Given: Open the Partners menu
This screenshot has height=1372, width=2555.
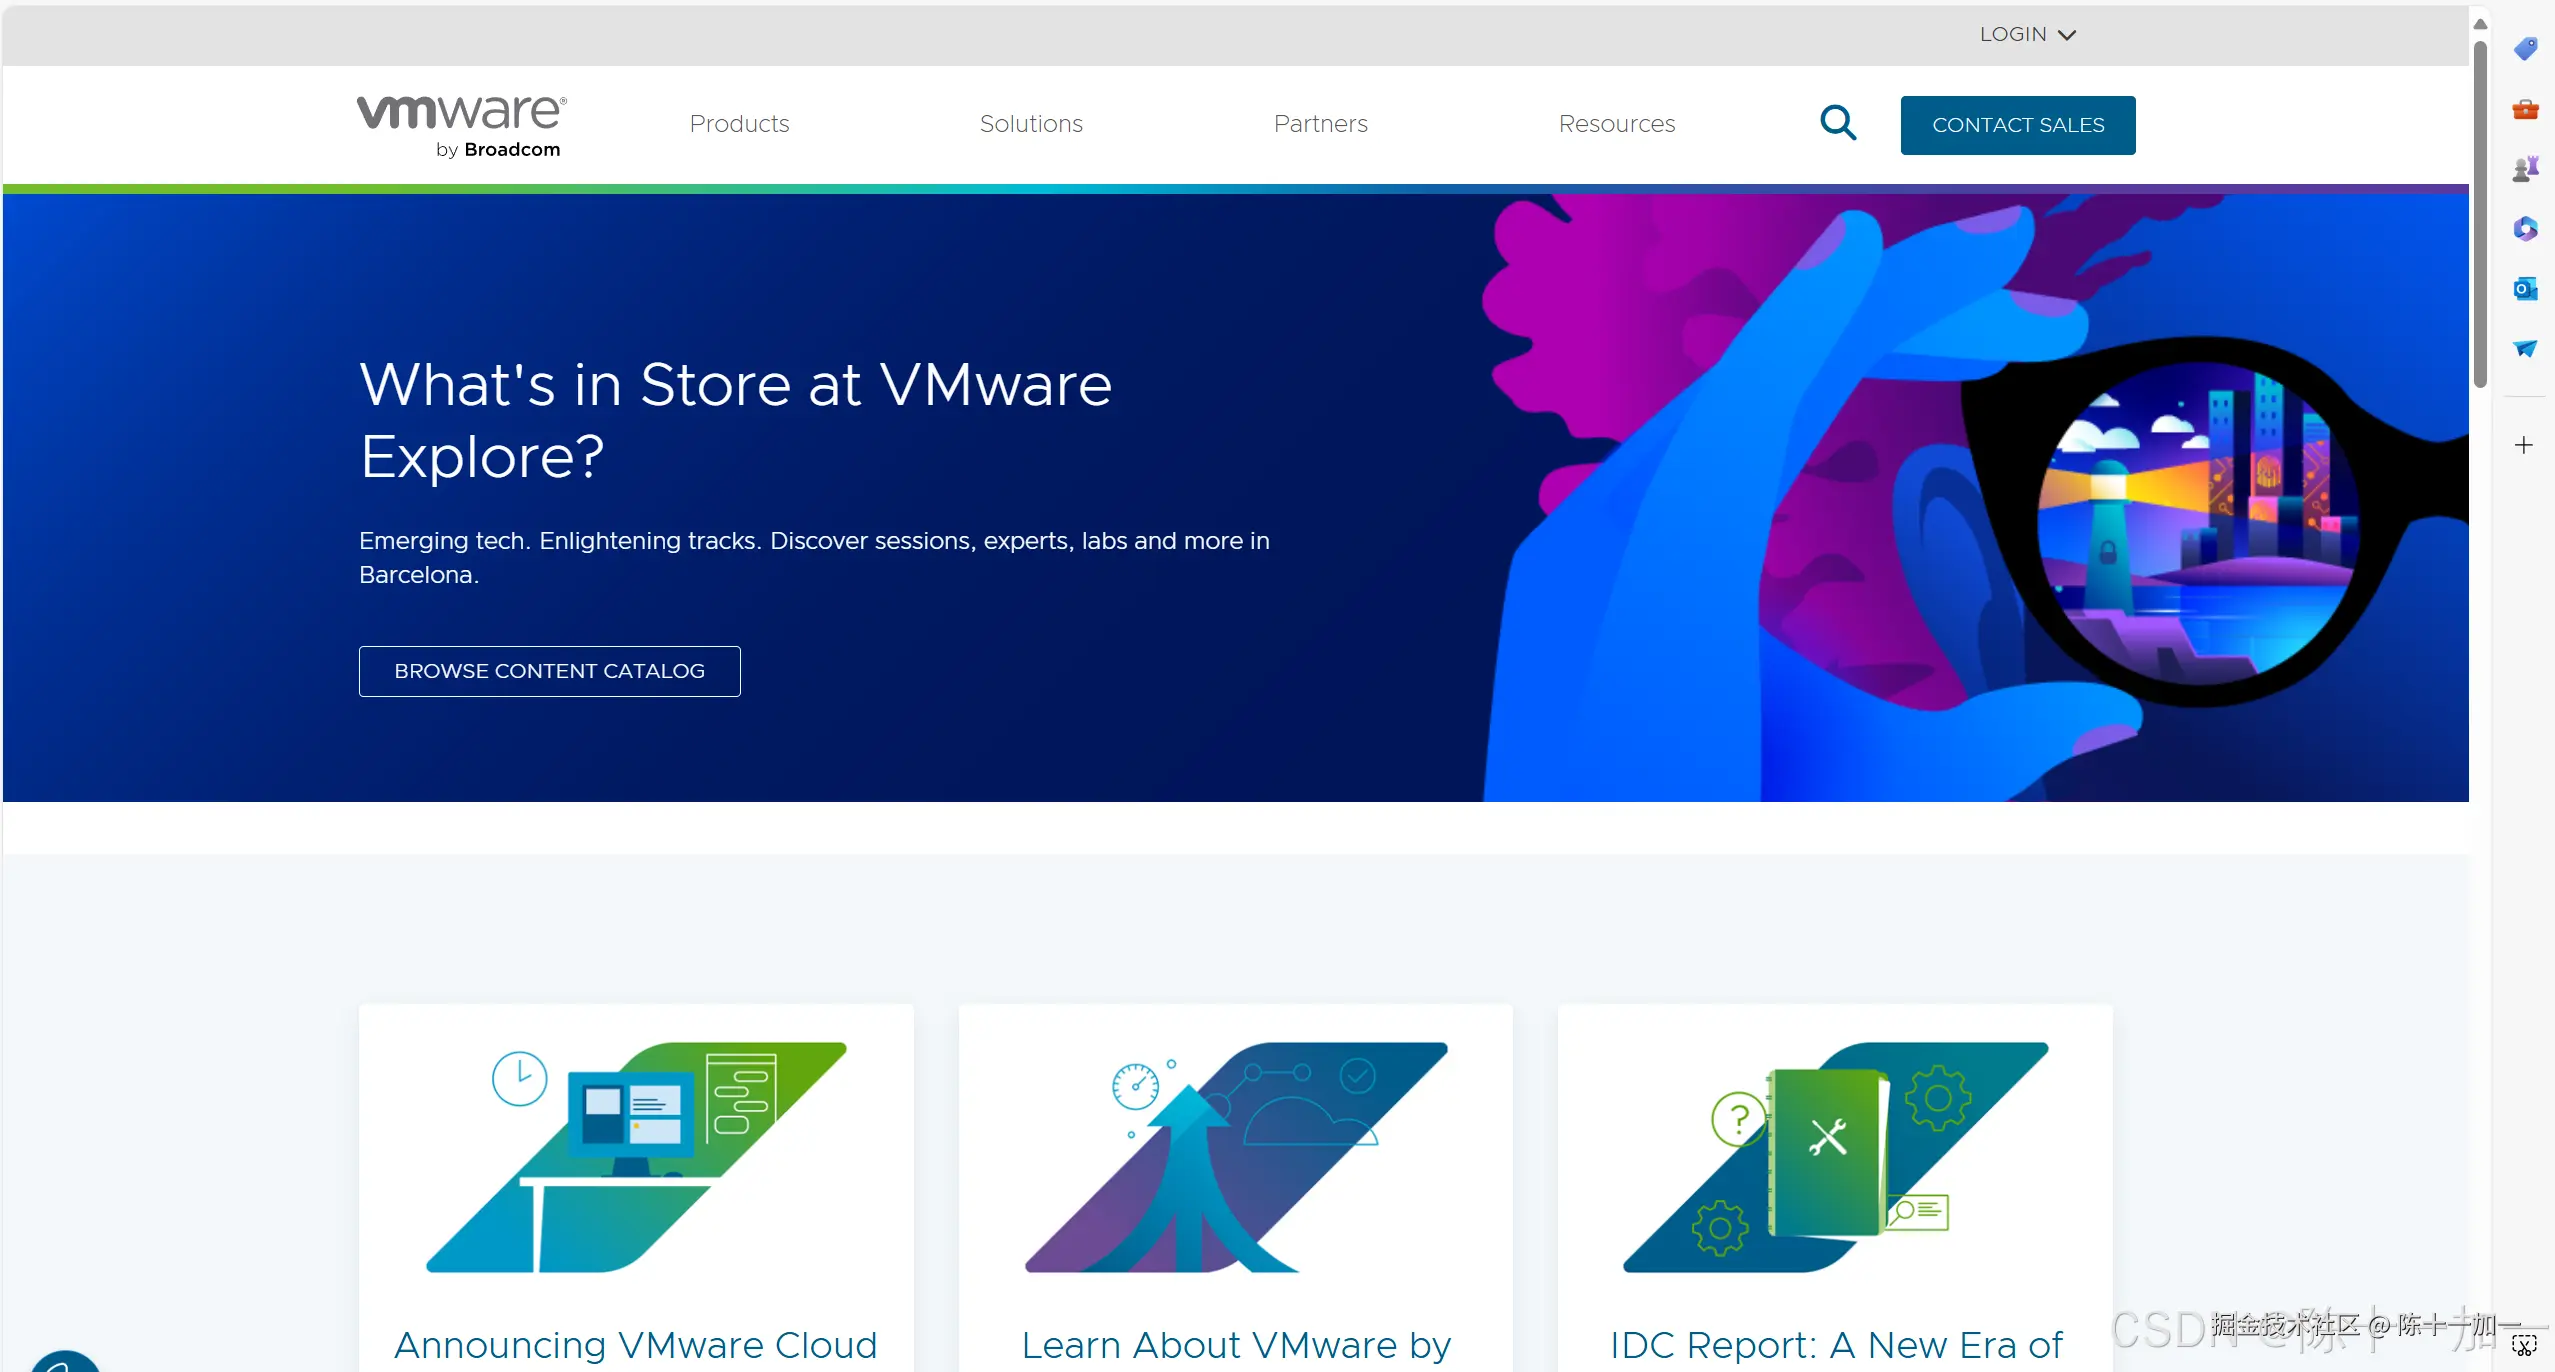Looking at the screenshot, I should point(1320,124).
